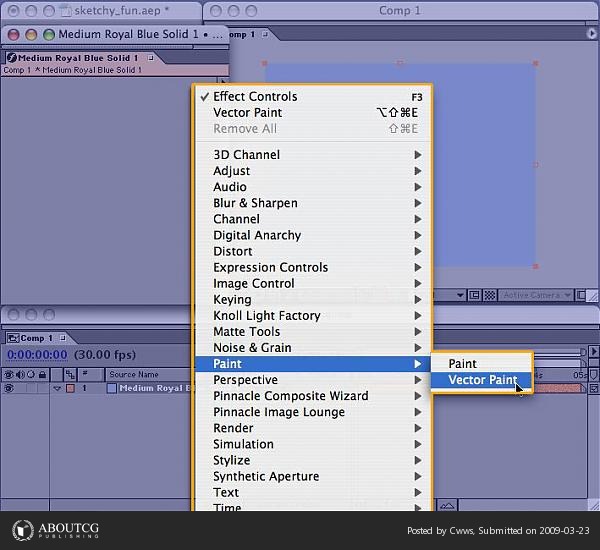This screenshot has height=550, width=600.
Task: Open the Audio effects submenu
Action: pyautogui.click(x=313, y=187)
